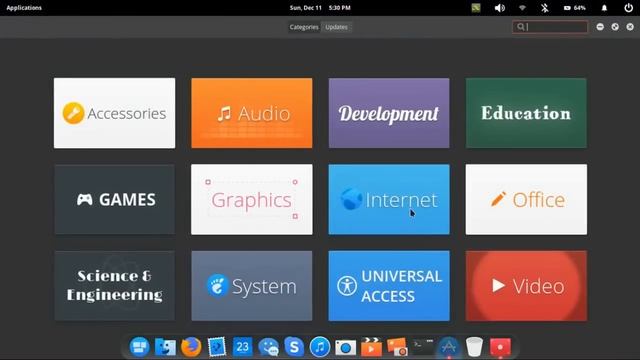640x360 pixels.
Task: Close the AppCenter window
Action: tap(630, 27)
